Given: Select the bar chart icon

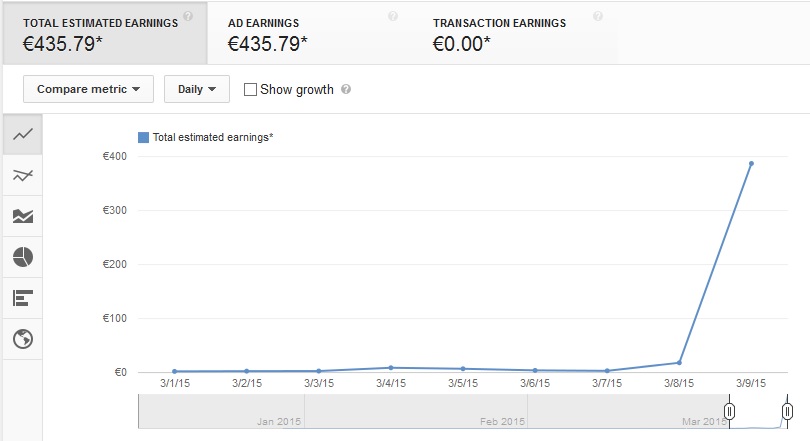Looking at the screenshot, I should 22,298.
